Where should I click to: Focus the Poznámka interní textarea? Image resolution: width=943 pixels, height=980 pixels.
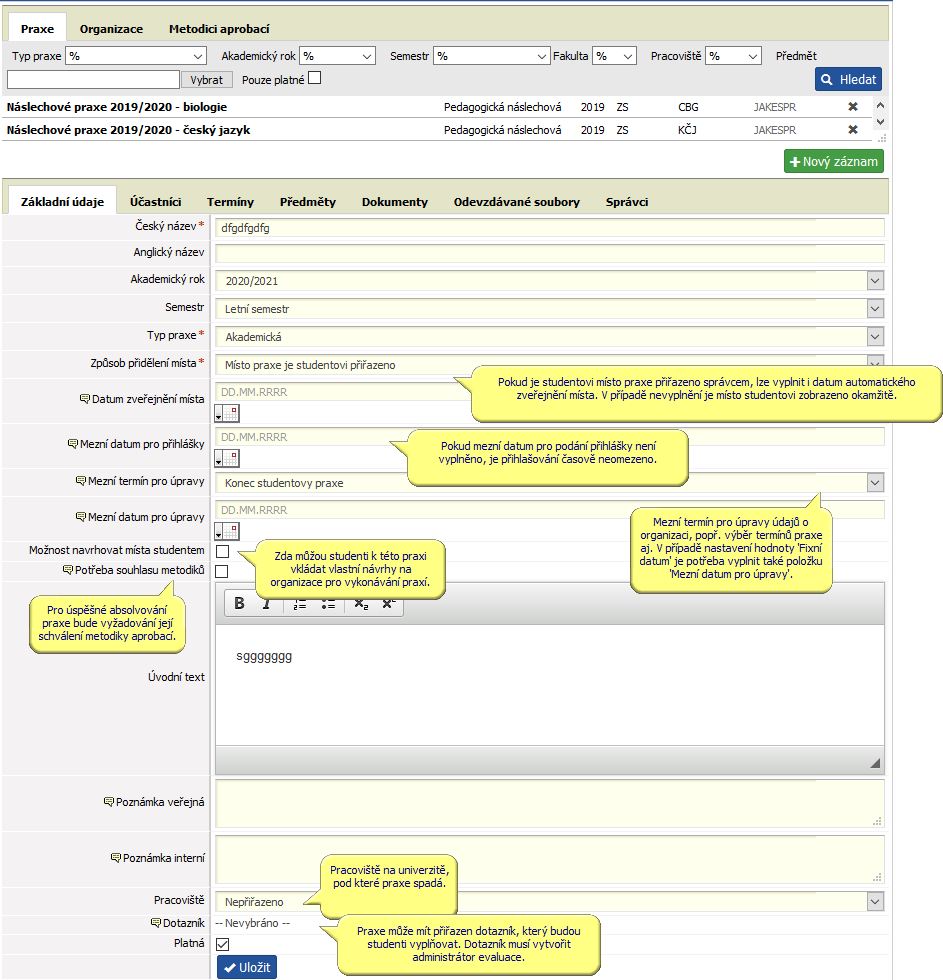550,859
